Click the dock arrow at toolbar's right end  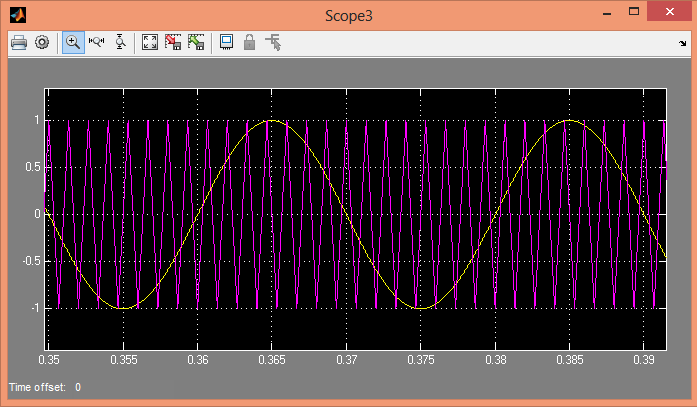682,43
